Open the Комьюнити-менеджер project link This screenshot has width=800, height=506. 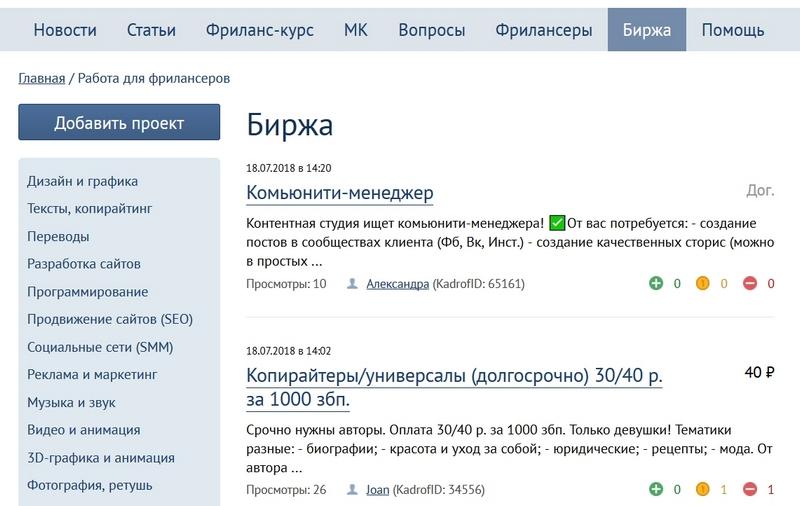point(340,193)
